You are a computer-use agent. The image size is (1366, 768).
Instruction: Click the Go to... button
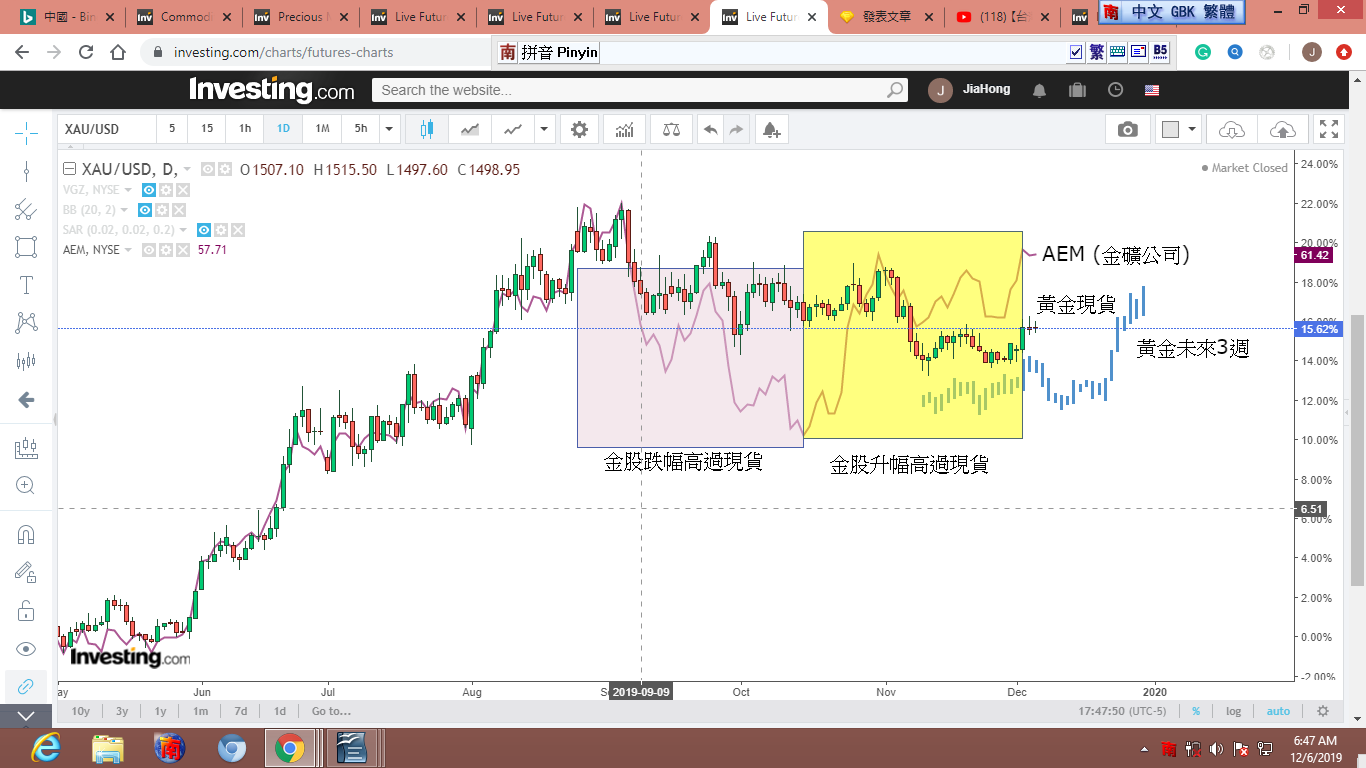(x=331, y=711)
